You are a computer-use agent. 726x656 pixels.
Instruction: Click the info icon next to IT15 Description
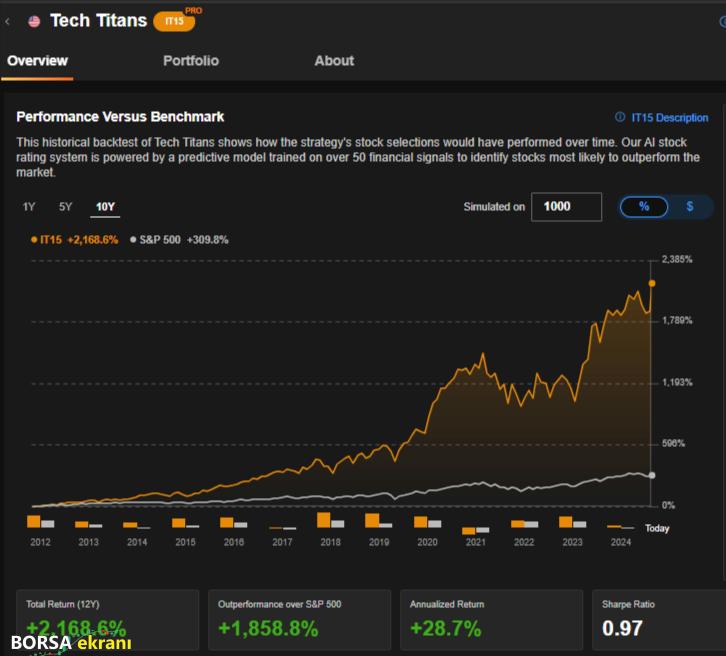620,117
